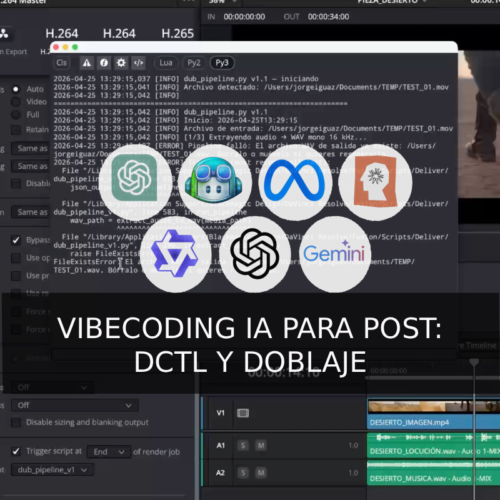Image resolution: width=500 pixels, height=500 pixels.
Task: Select the DESIERTO_MUSICA.wav audio clip
Action: click(x=433, y=473)
